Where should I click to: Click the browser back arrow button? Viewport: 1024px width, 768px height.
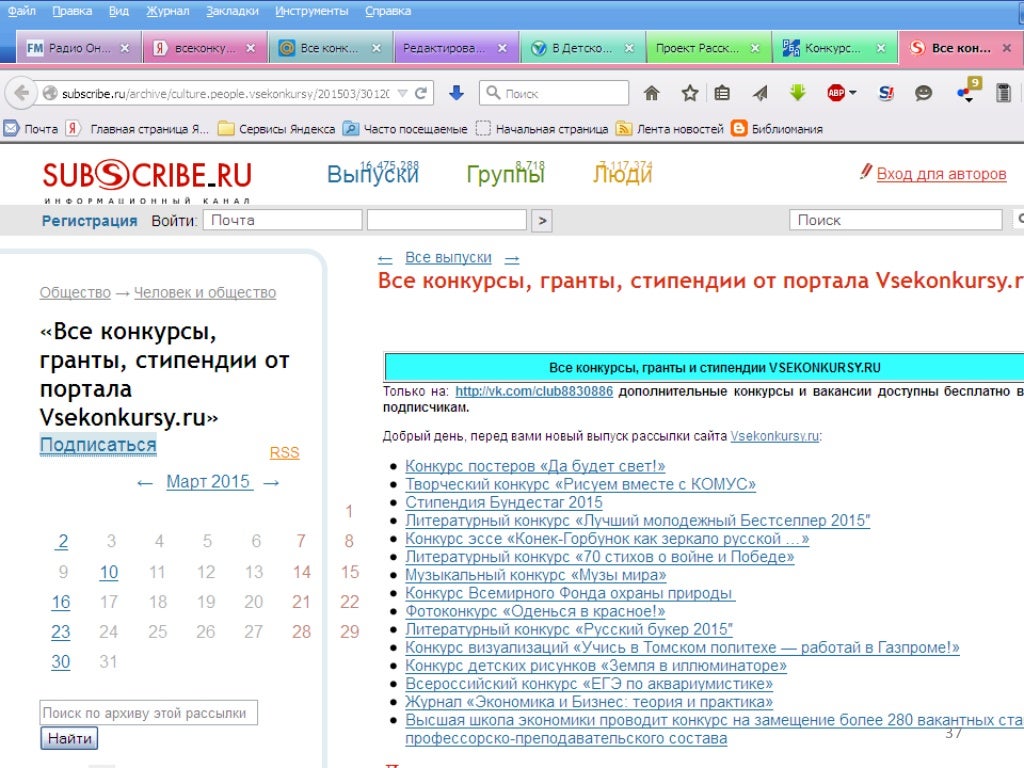click(22, 93)
